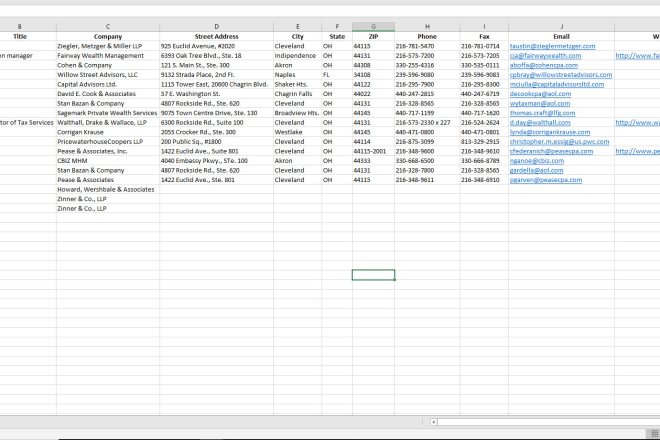Select cell 'Cohen & Company'
Viewport: 660px width, 440px height.
[x=108, y=65]
